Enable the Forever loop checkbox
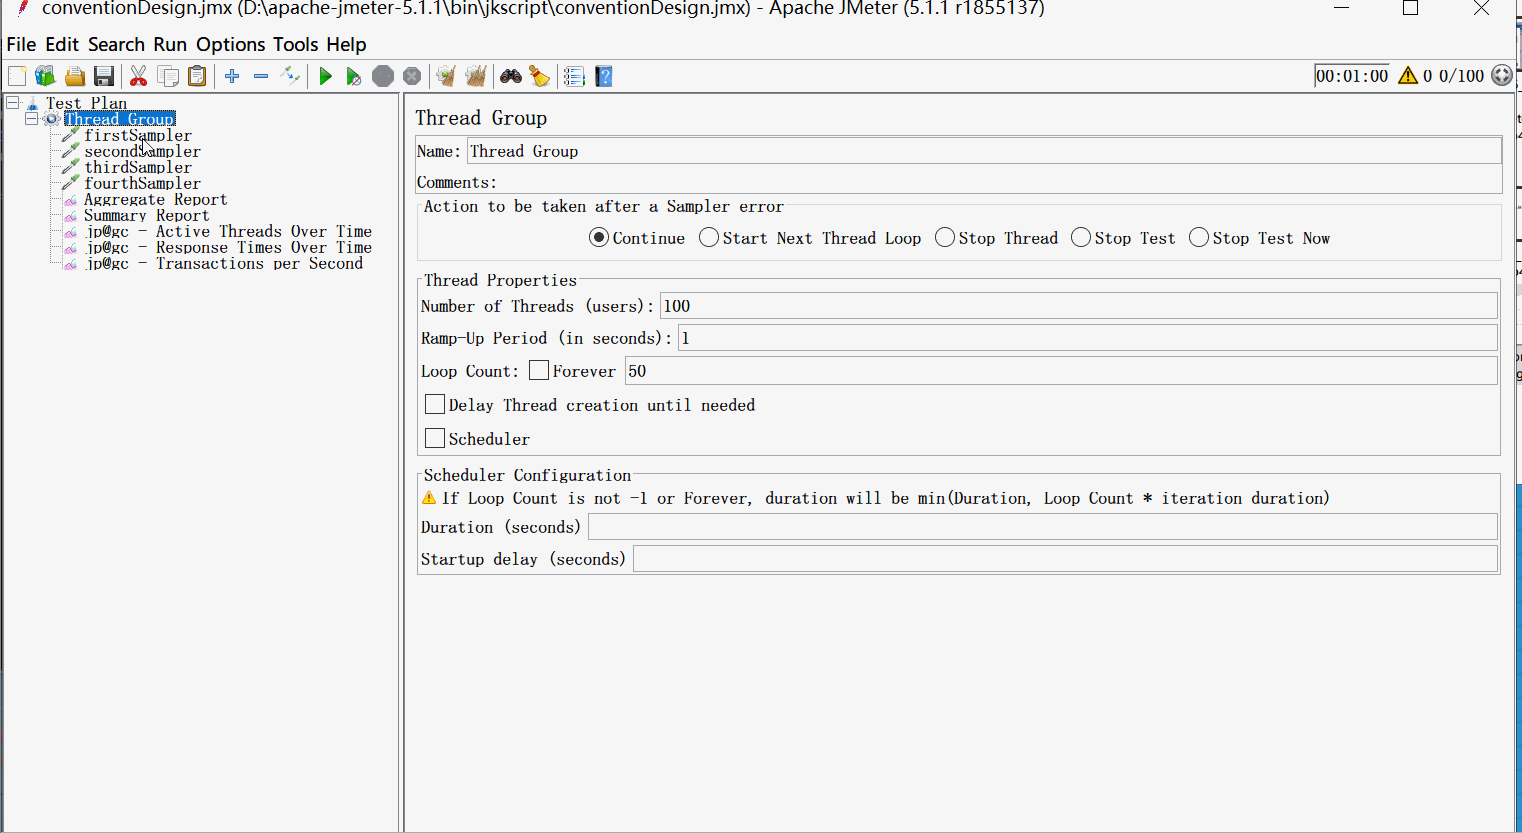The height and width of the screenshot is (833, 1522). (x=539, y=371)
